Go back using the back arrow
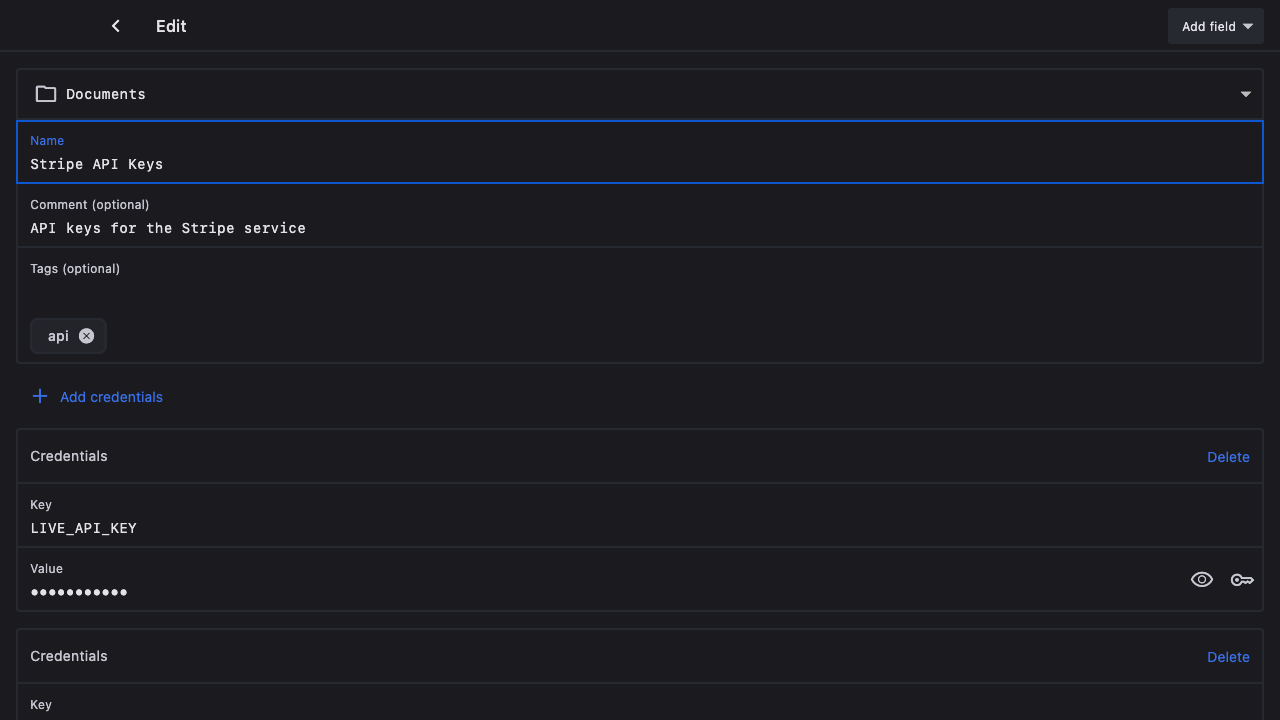 (116, 26)
